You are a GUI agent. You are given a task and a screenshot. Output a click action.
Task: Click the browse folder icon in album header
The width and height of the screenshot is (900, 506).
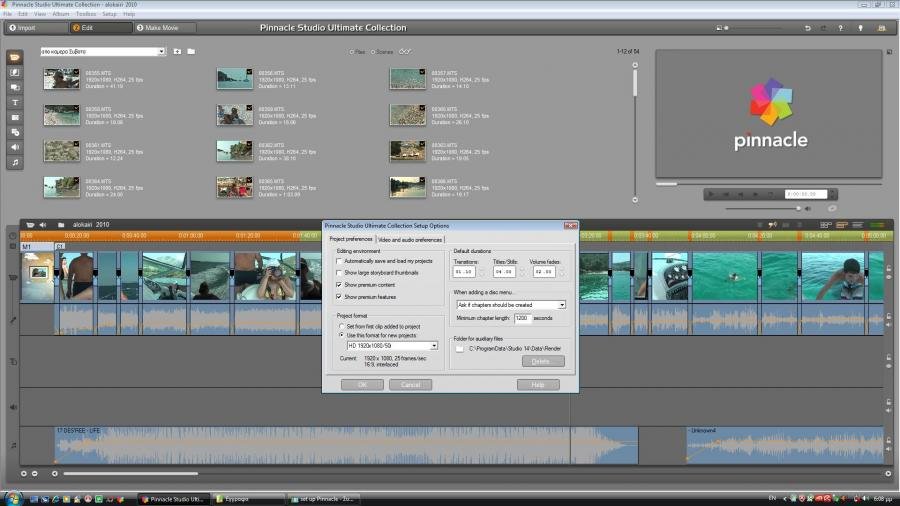pyautogui.click(x=191, y=52)
